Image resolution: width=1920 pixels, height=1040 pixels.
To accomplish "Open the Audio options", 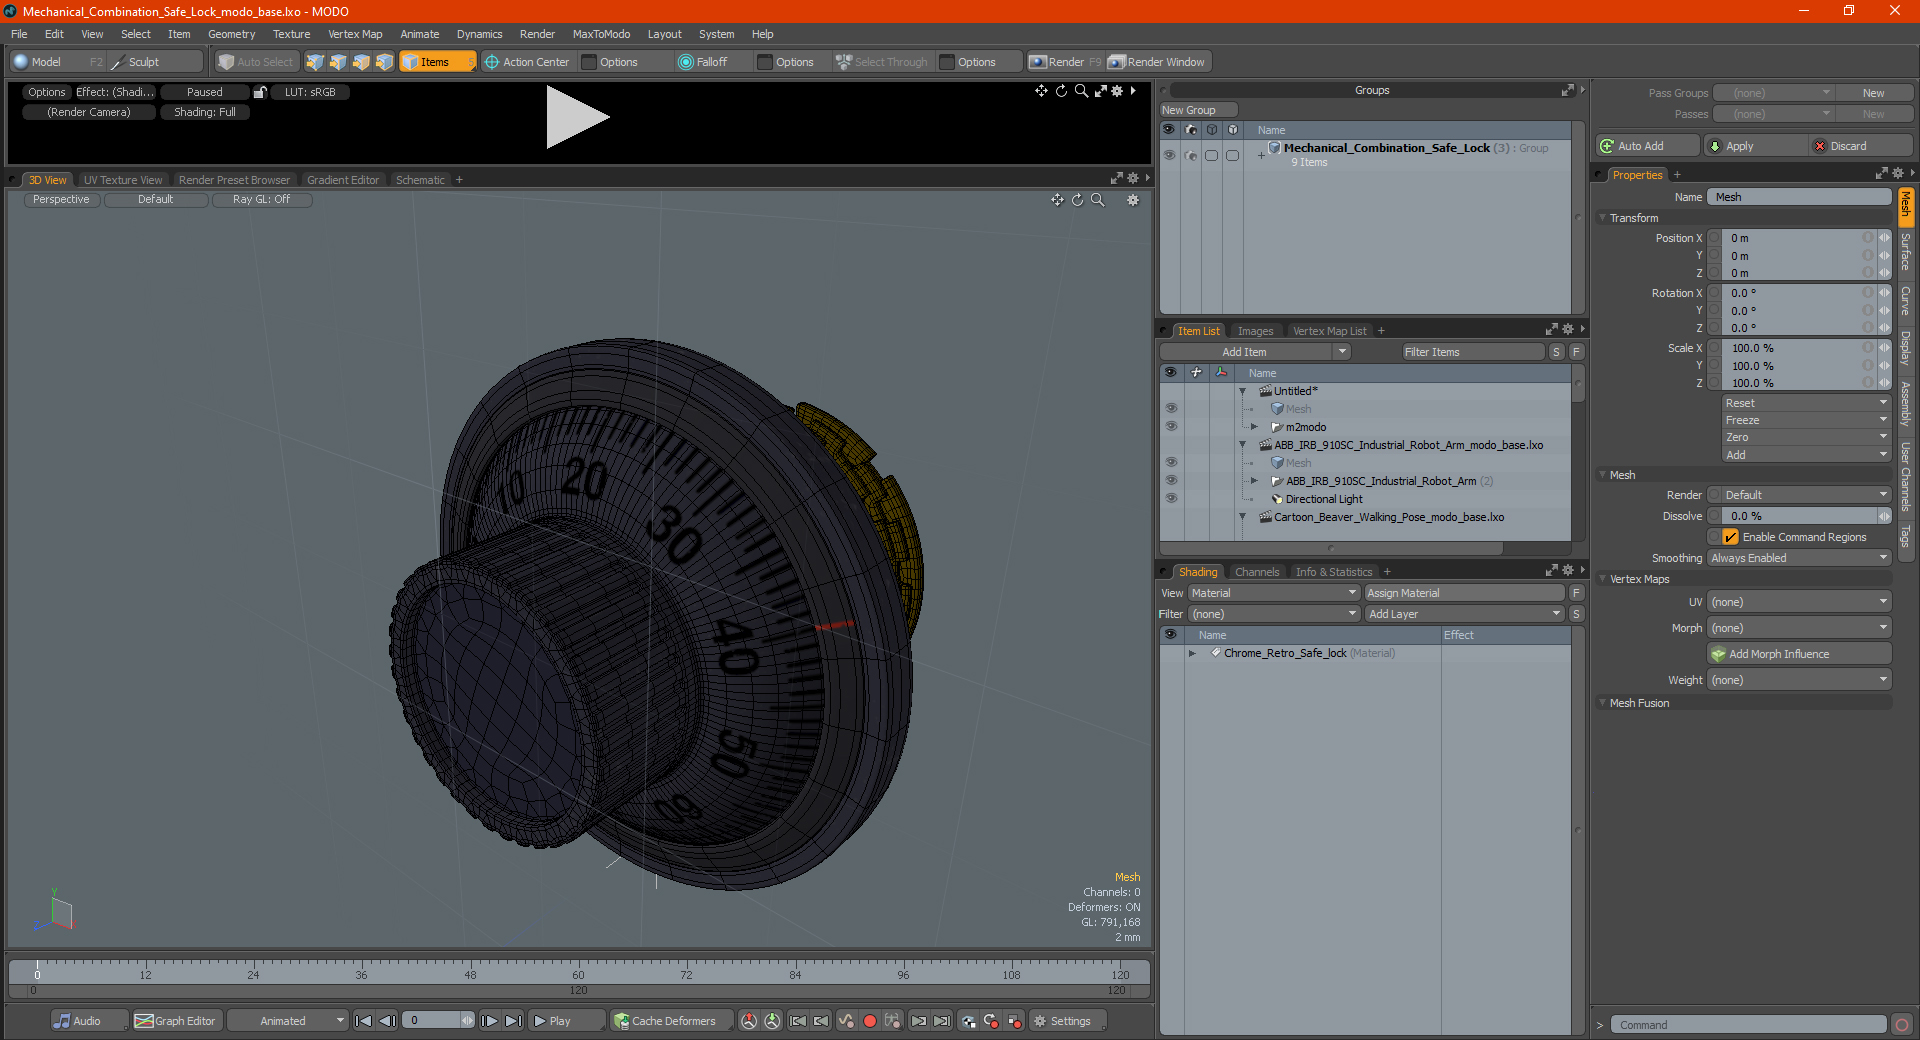I will tap(89, 1021).
